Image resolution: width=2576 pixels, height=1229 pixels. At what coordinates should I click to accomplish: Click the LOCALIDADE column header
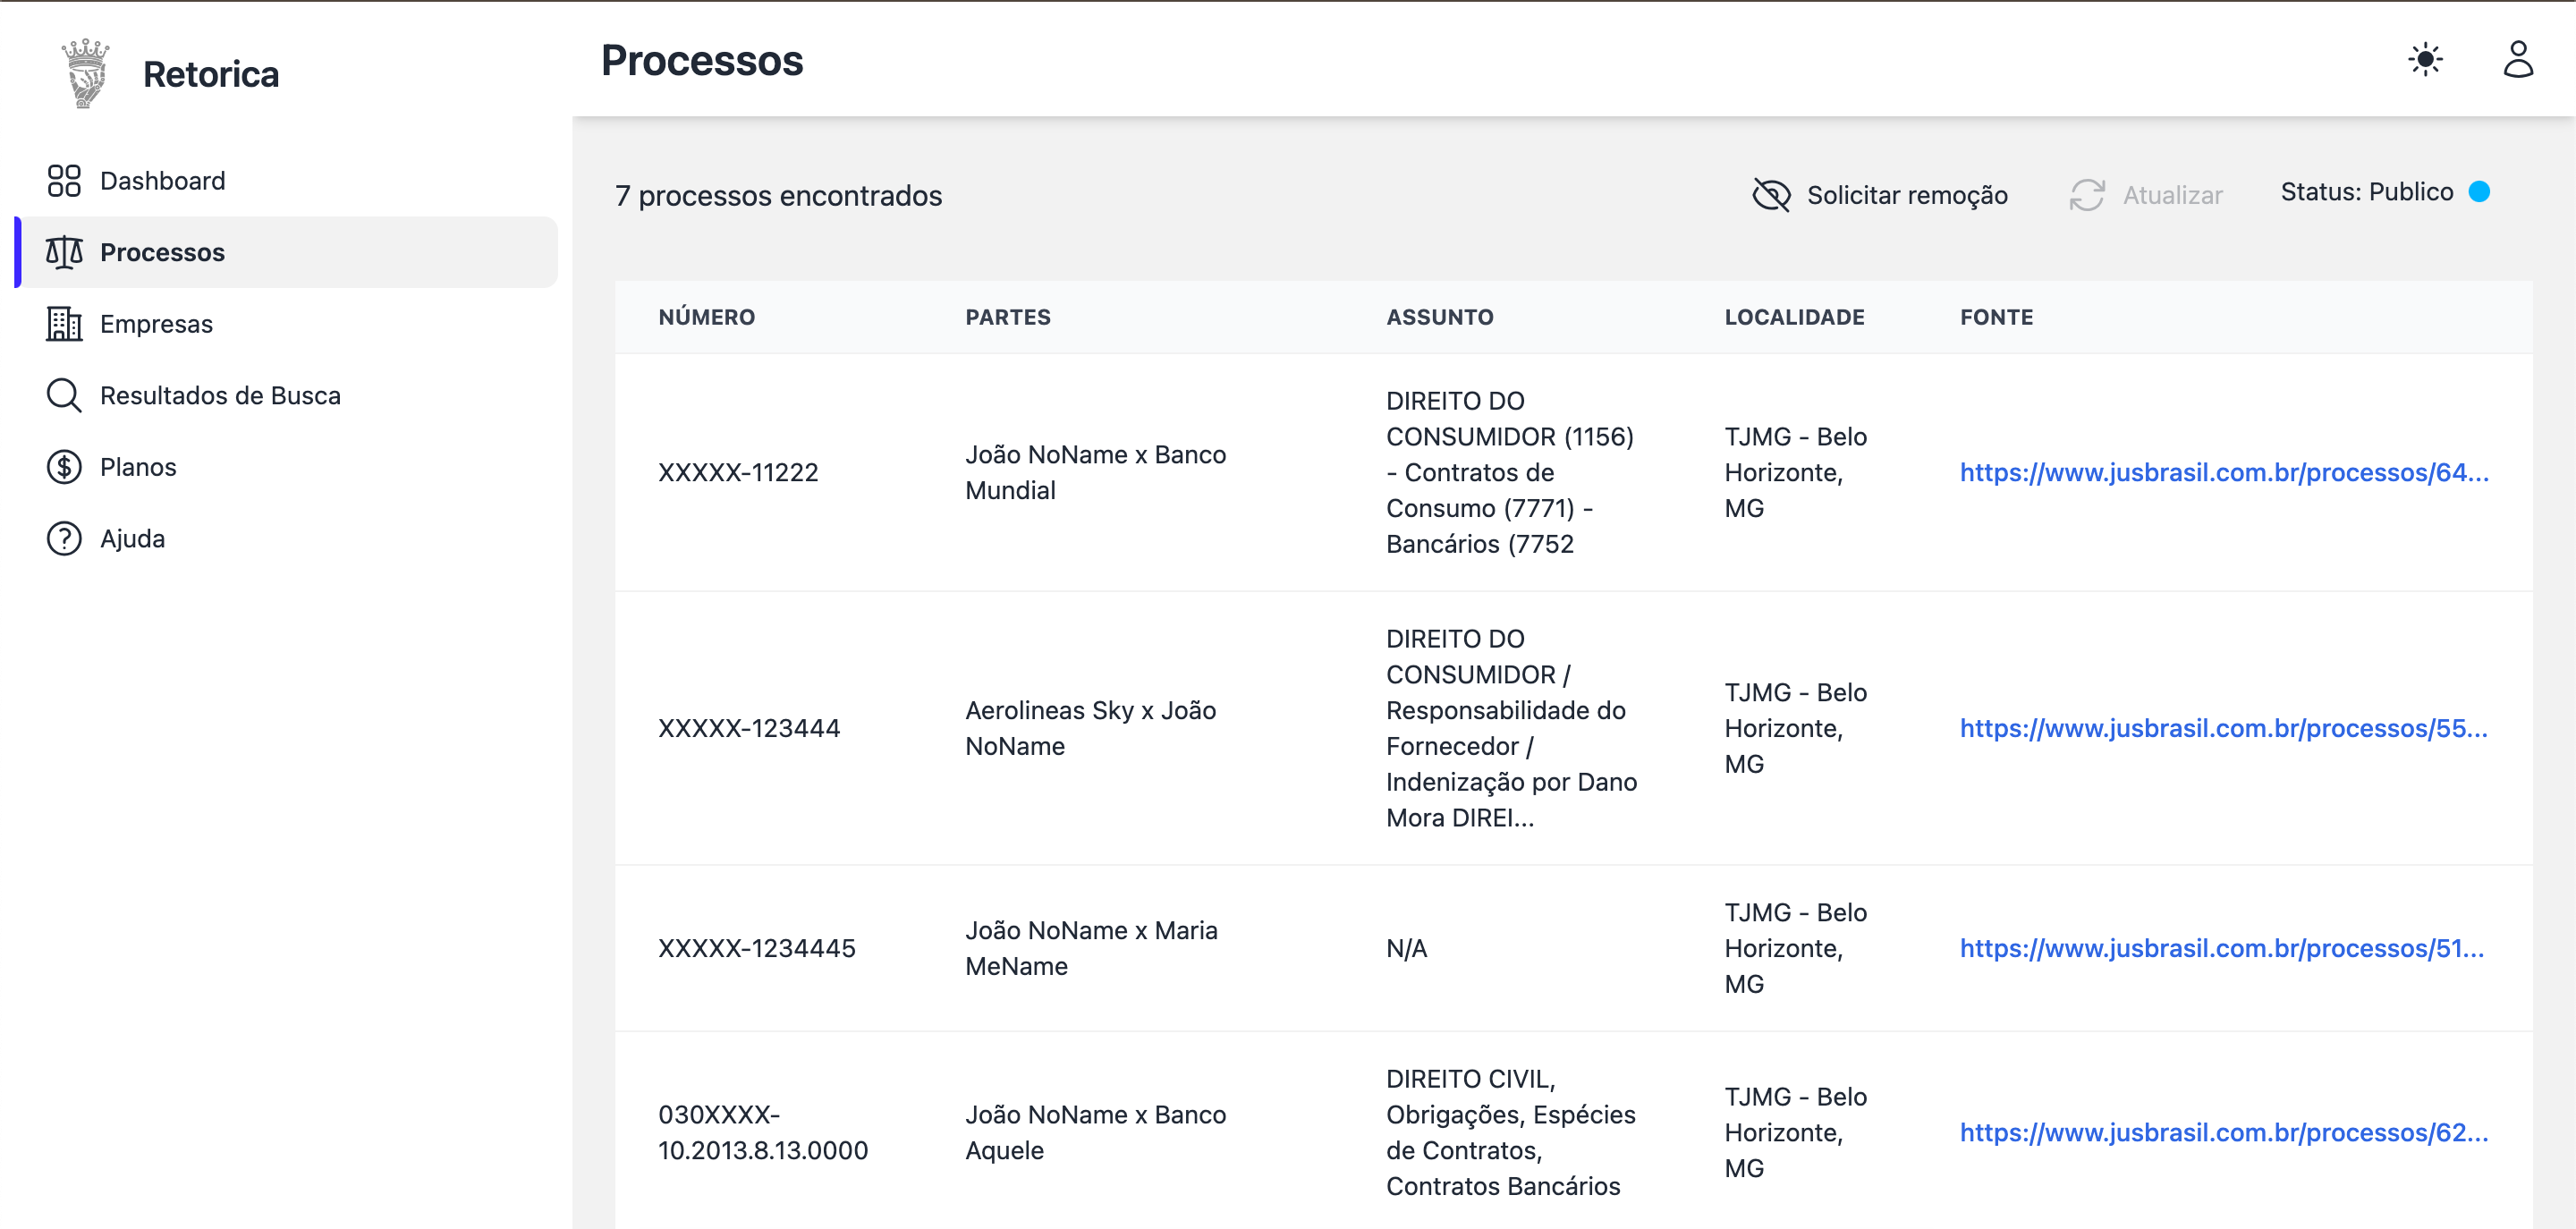1794,317
